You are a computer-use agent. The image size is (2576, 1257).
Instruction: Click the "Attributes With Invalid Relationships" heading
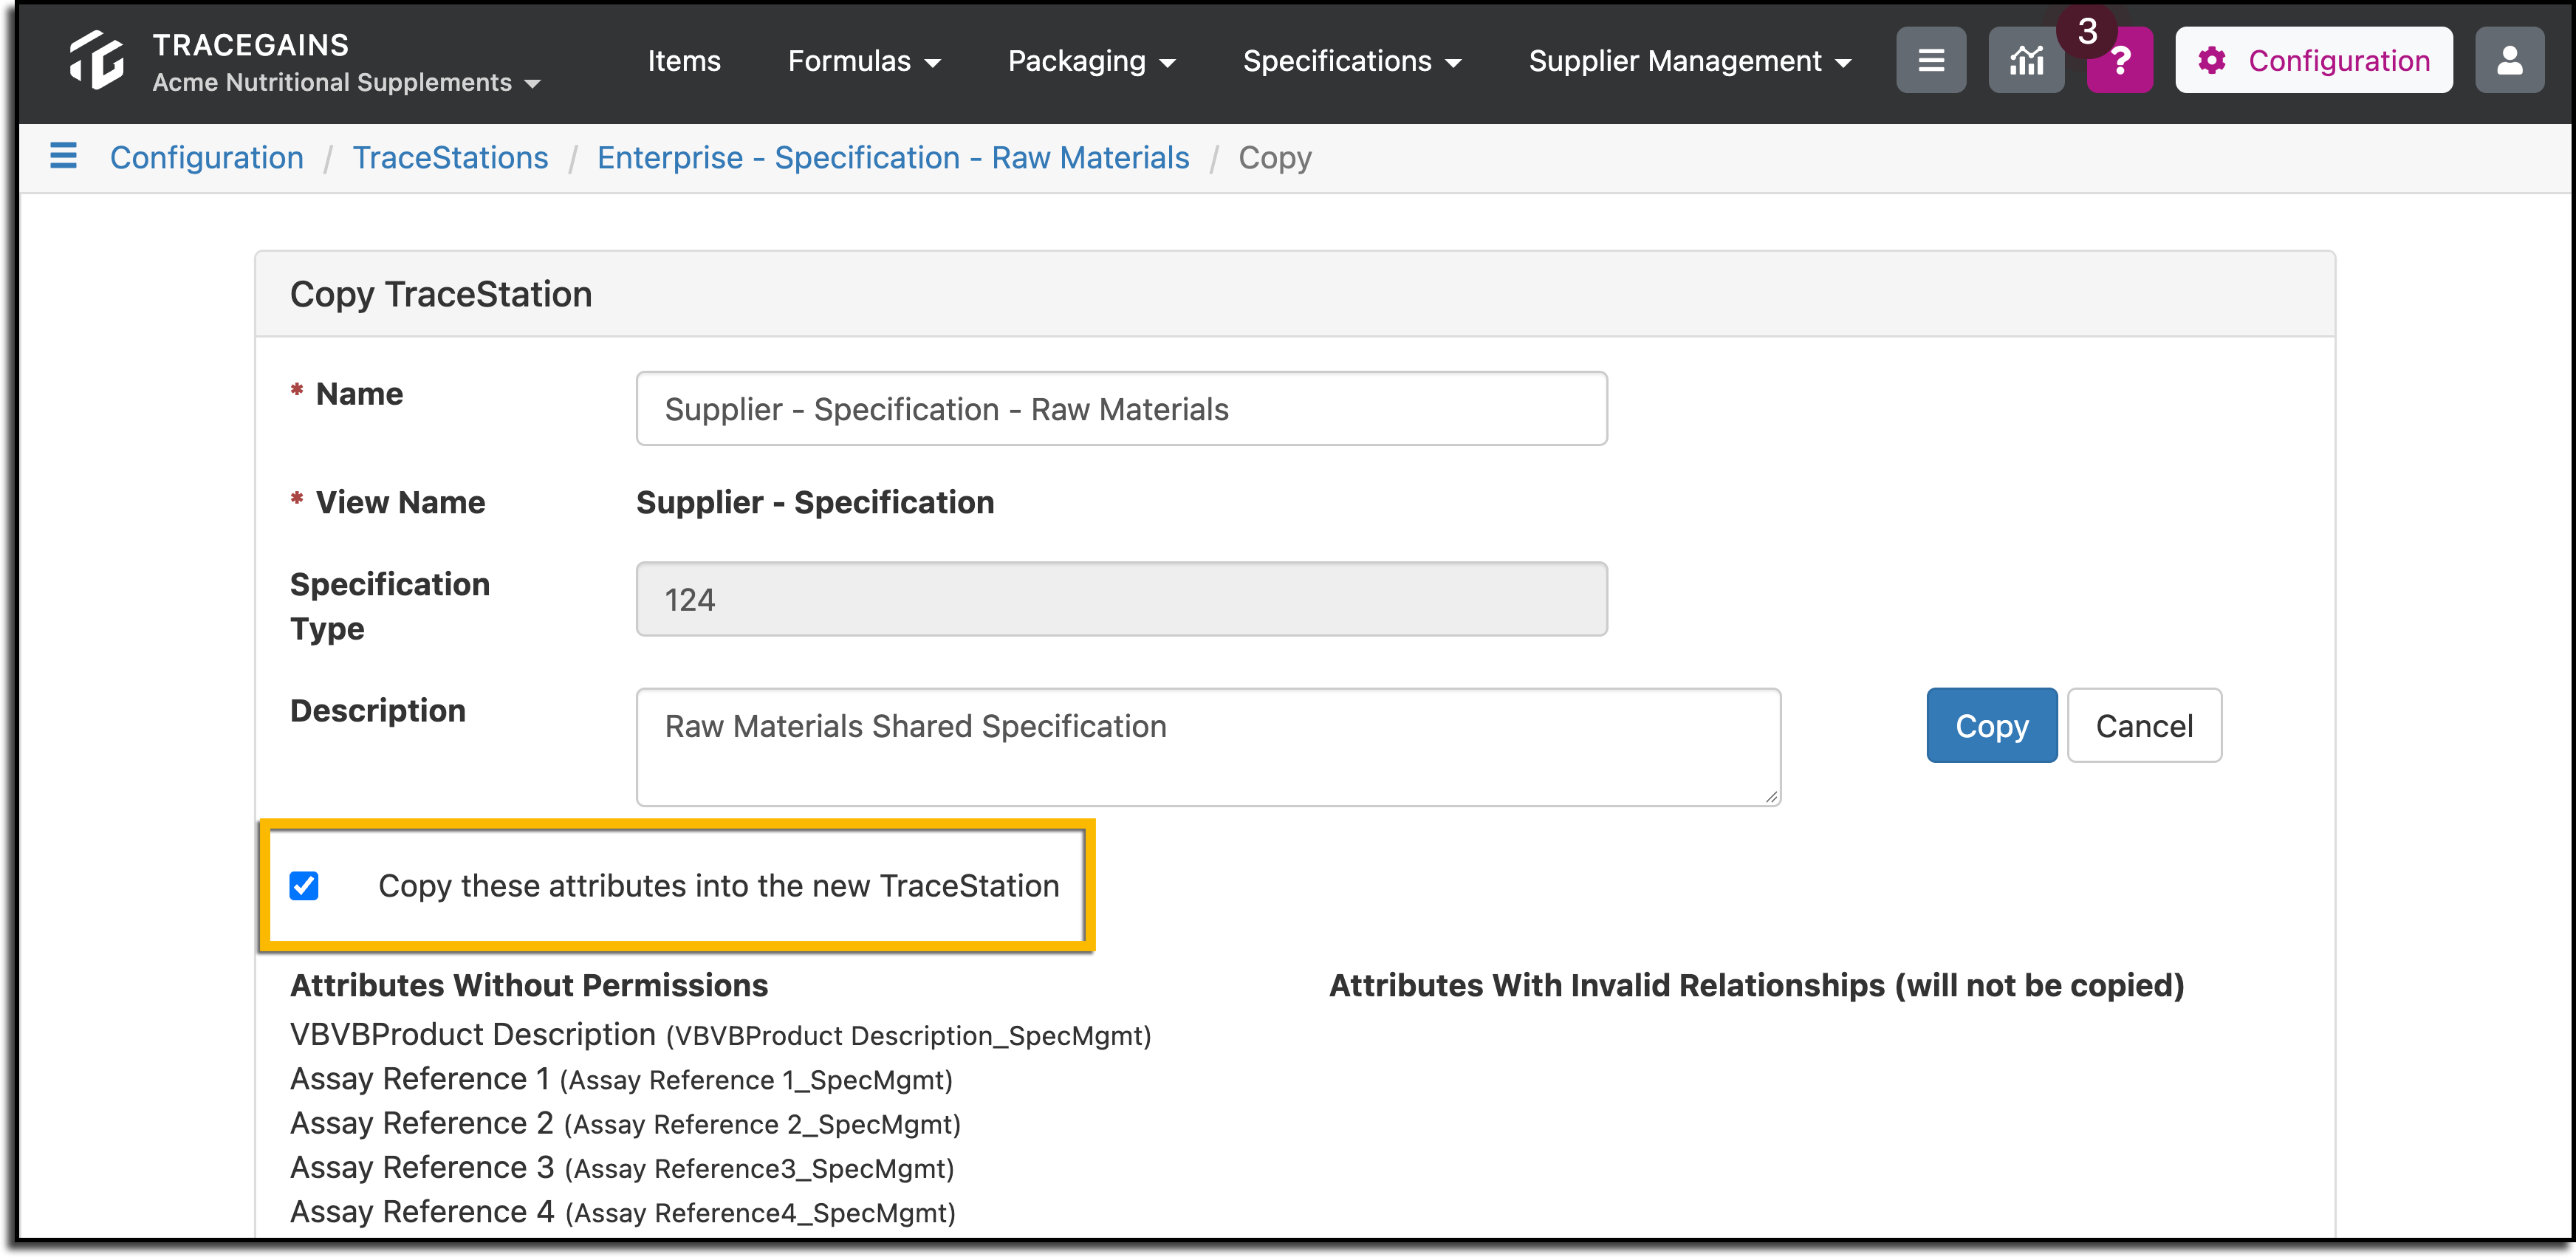(x=1756, y=985)
